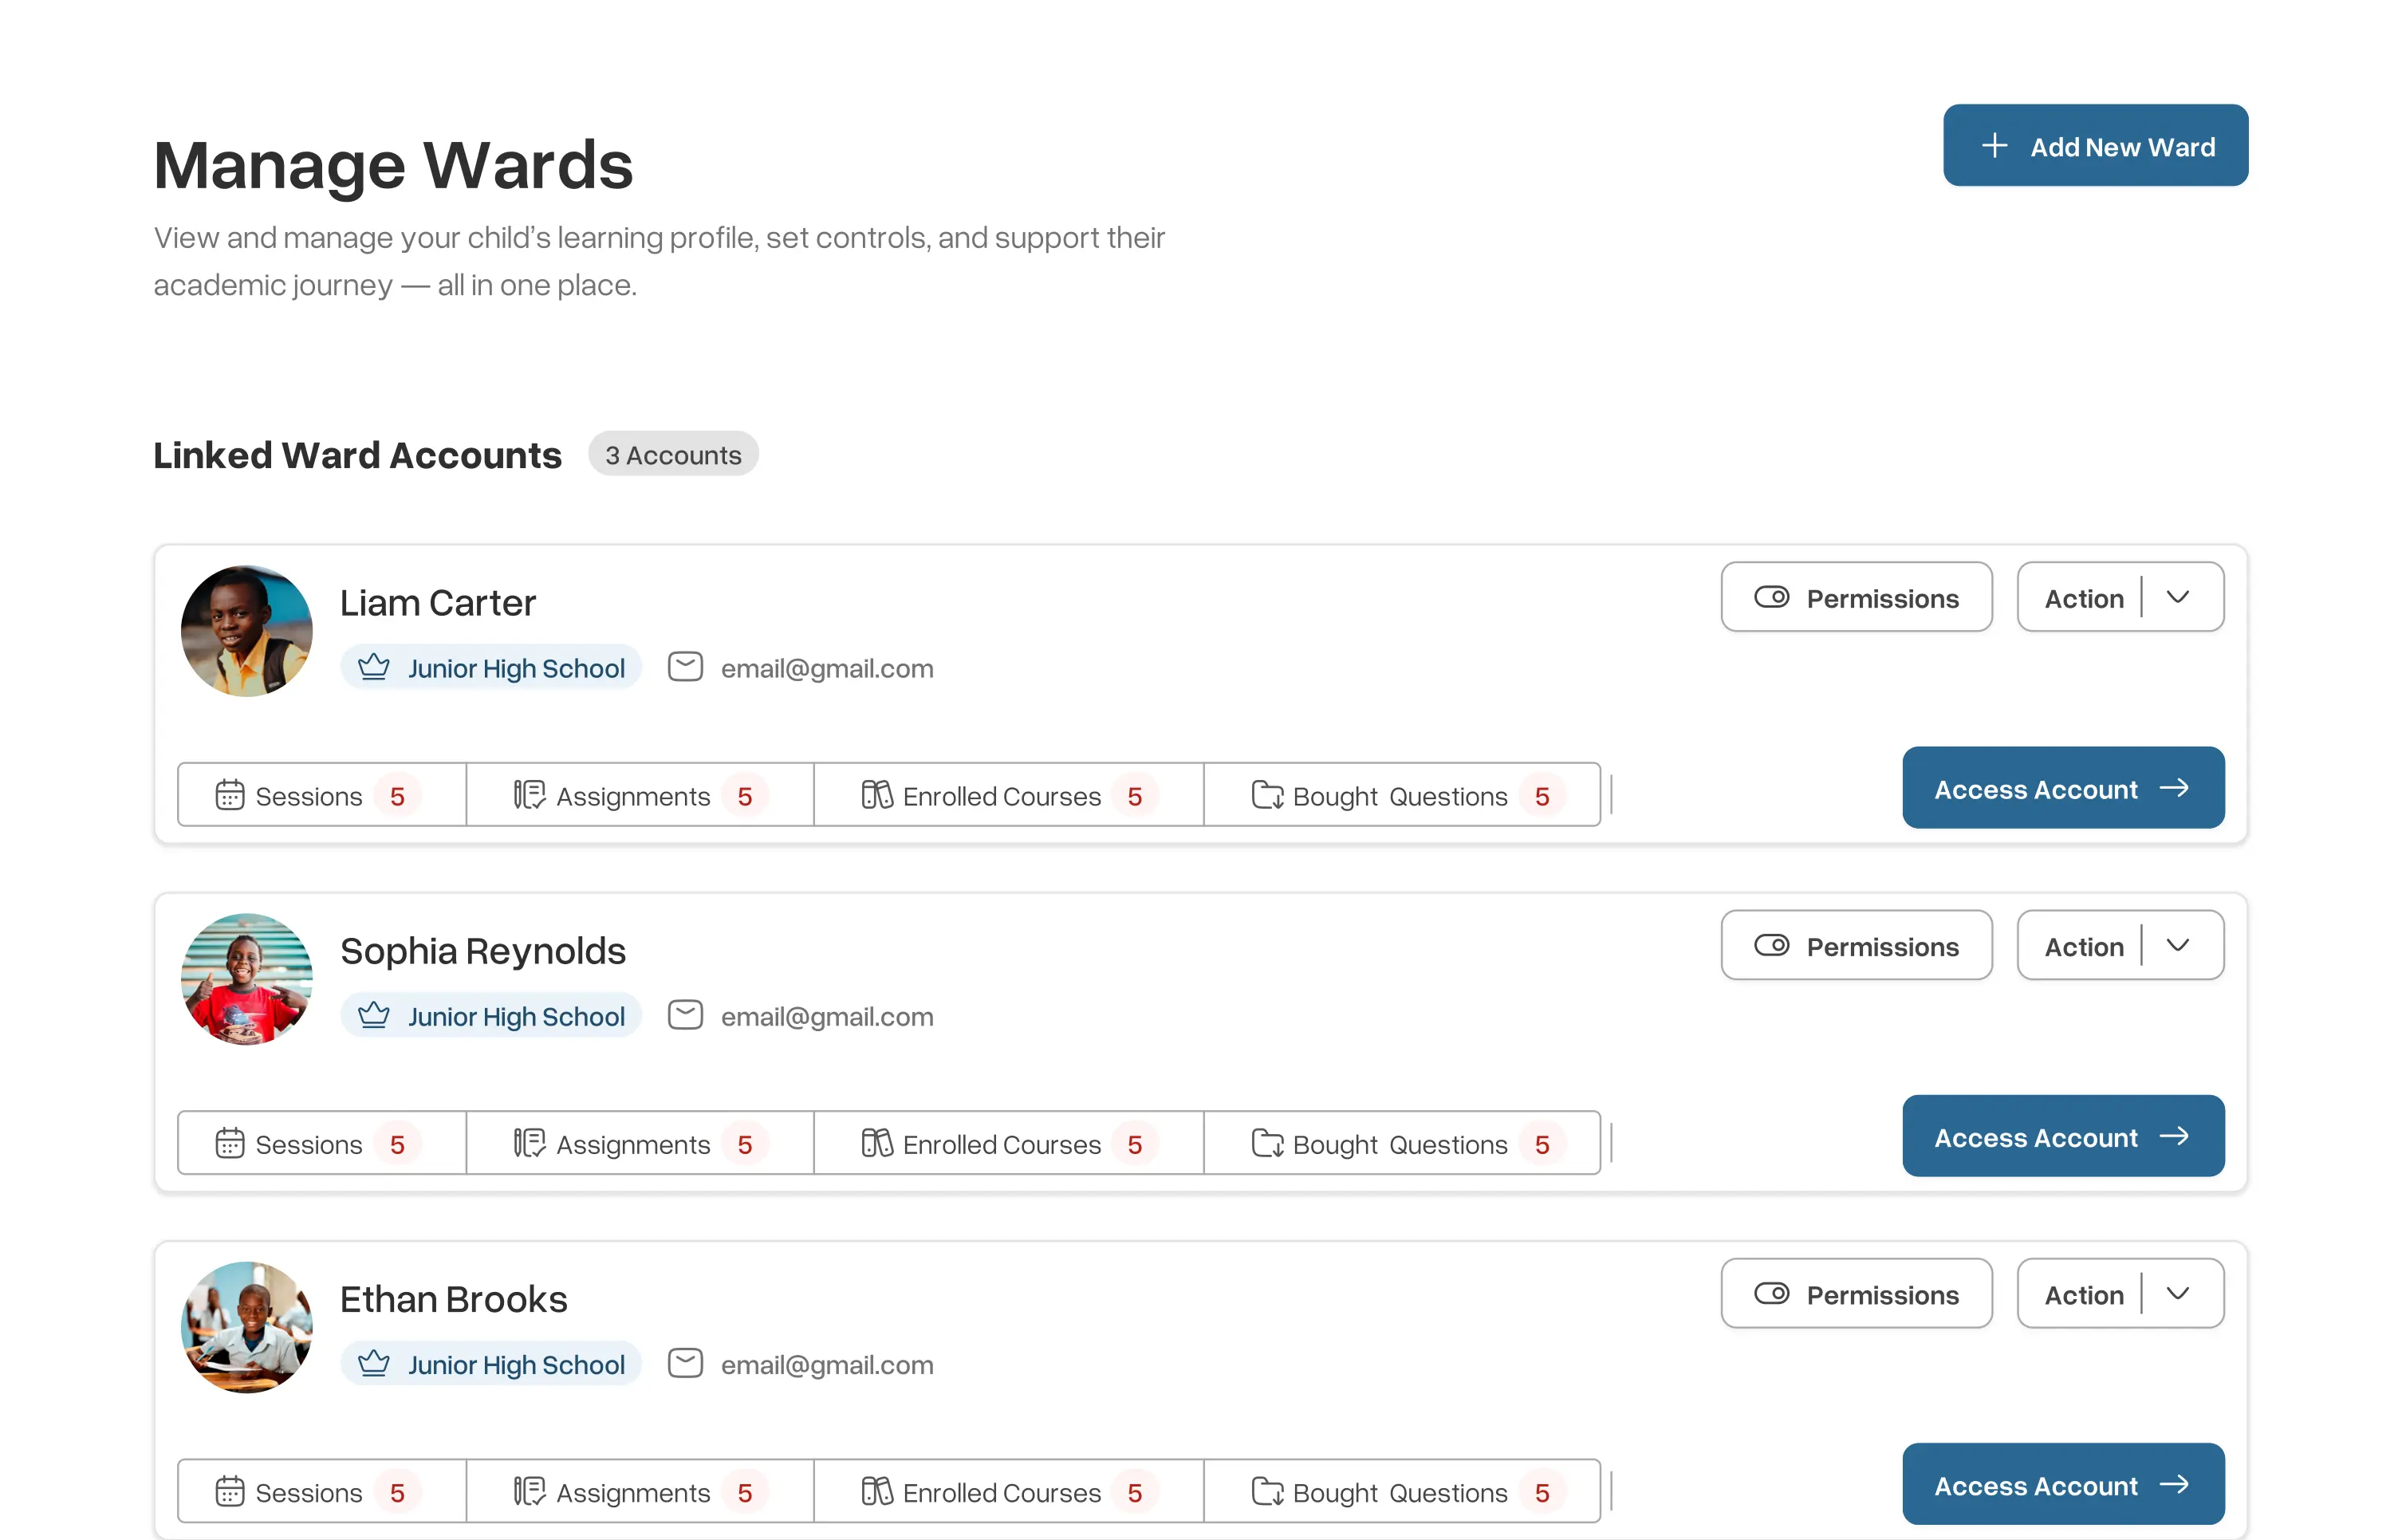This screenshot has height=1540, width=2402.
Task: Click Sophia Reynolds' profile photo
Action: [x=246, y=980]
